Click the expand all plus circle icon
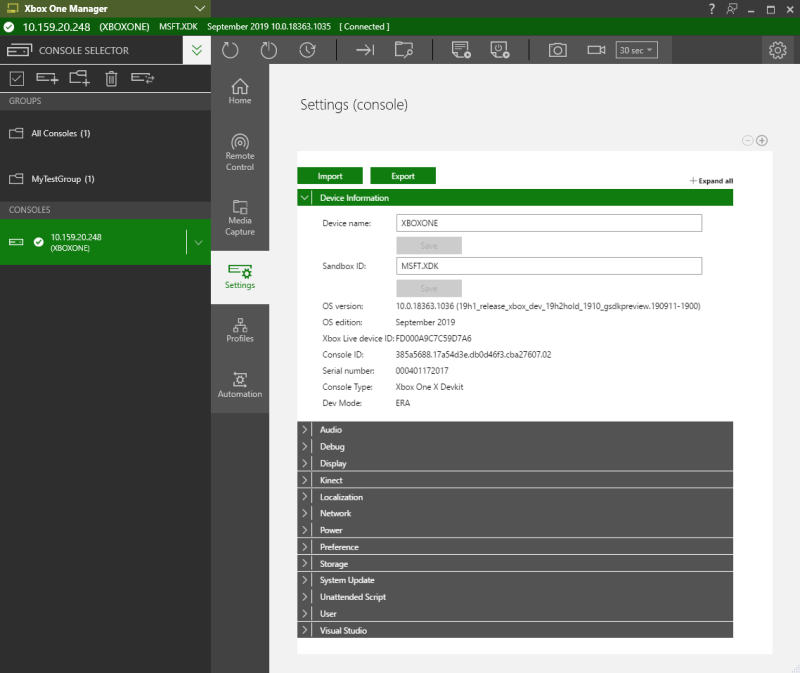 click(762, 140)
